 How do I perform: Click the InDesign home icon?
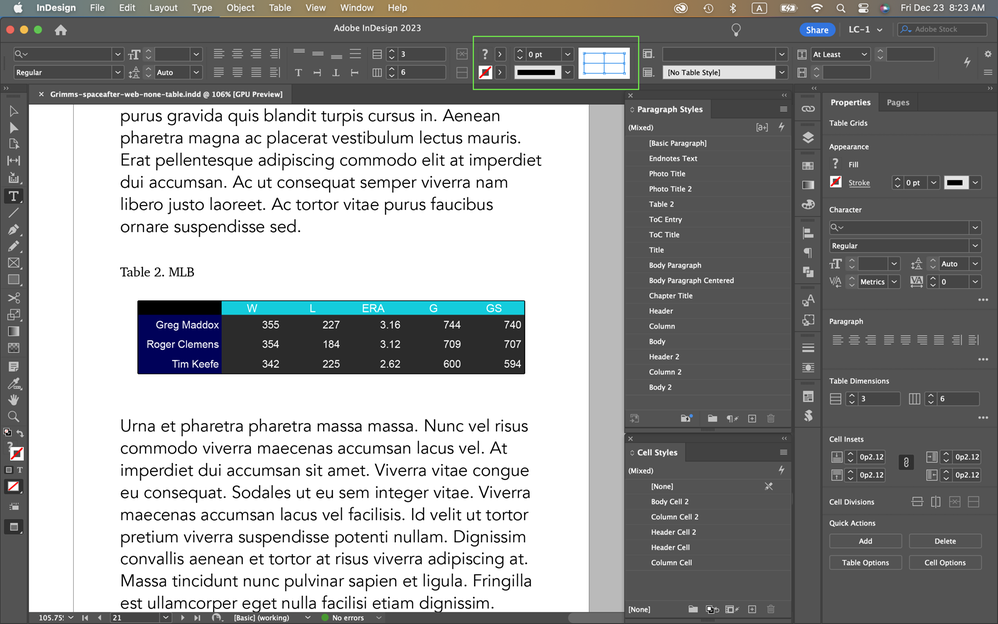coord(60,30)
